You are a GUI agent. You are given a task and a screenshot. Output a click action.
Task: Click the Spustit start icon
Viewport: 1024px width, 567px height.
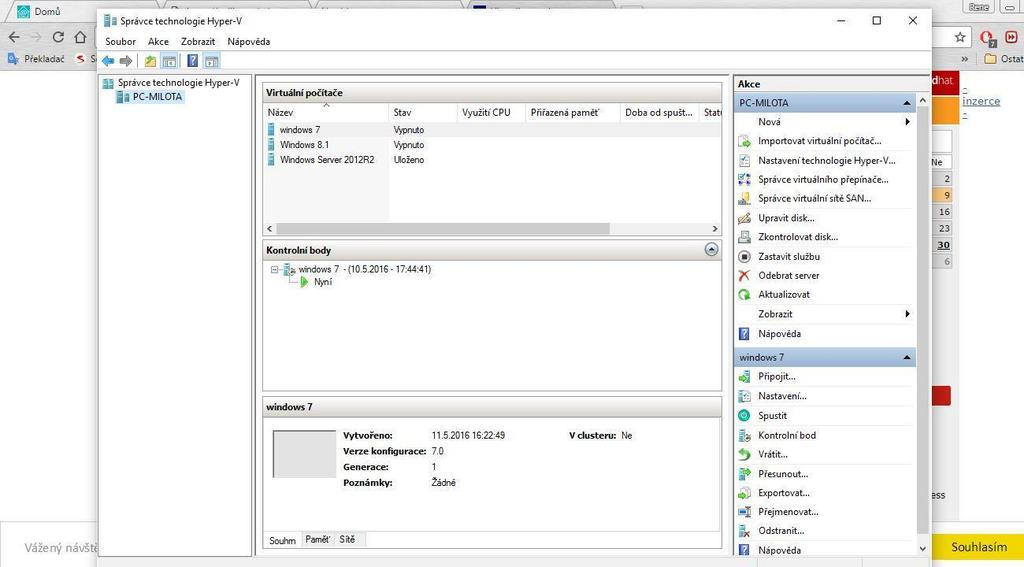(744, 415)
